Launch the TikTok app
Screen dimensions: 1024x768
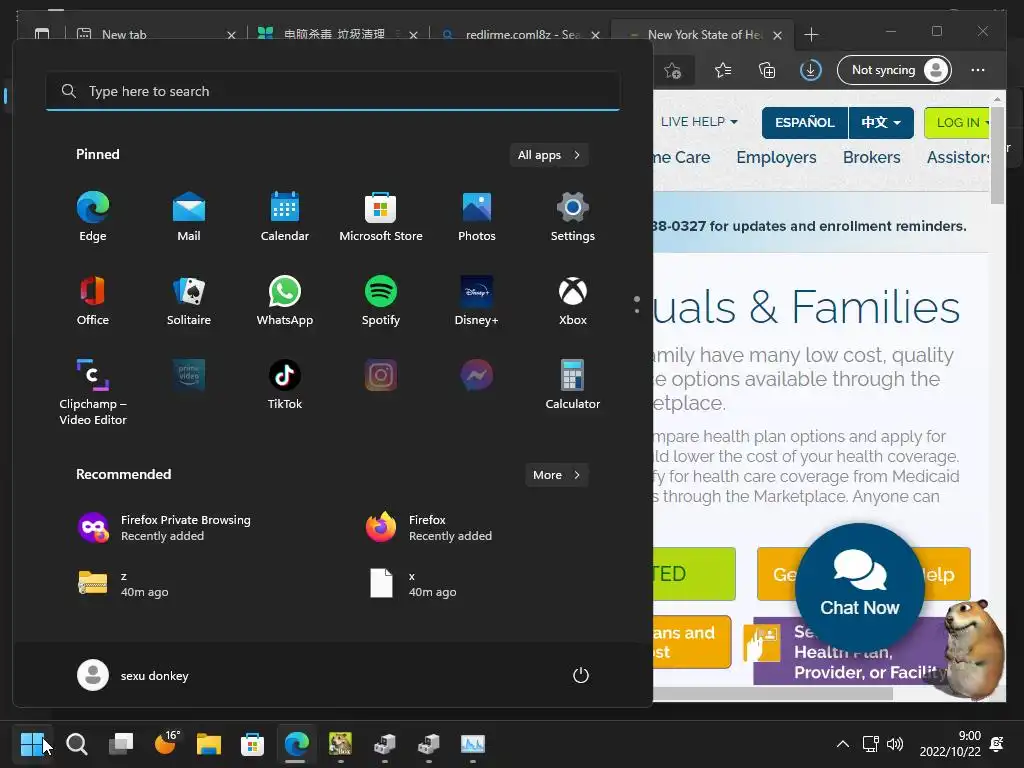285,385
